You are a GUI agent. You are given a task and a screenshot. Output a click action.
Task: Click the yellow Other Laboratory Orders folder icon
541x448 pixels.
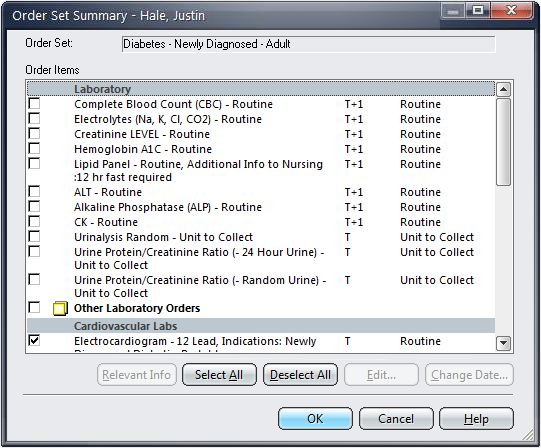point(60,308)
